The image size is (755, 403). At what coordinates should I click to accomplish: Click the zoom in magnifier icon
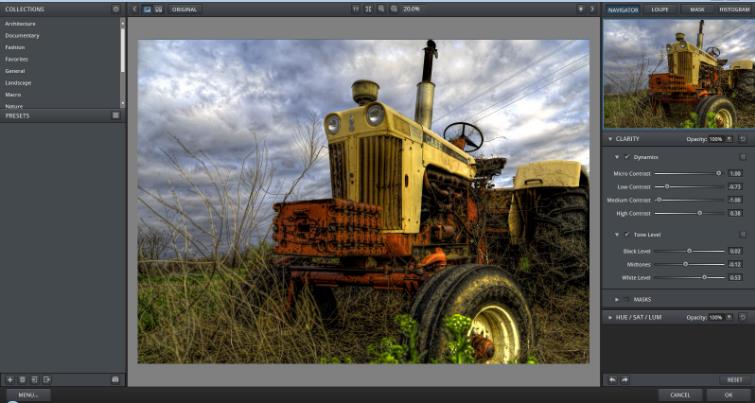pos(381,9)
